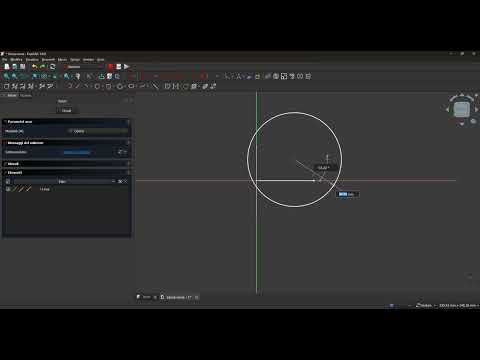Viewport: 480px width, 360px height.
Task: Undo the last action
Action: pyautogui.click(x=34, y=67)
